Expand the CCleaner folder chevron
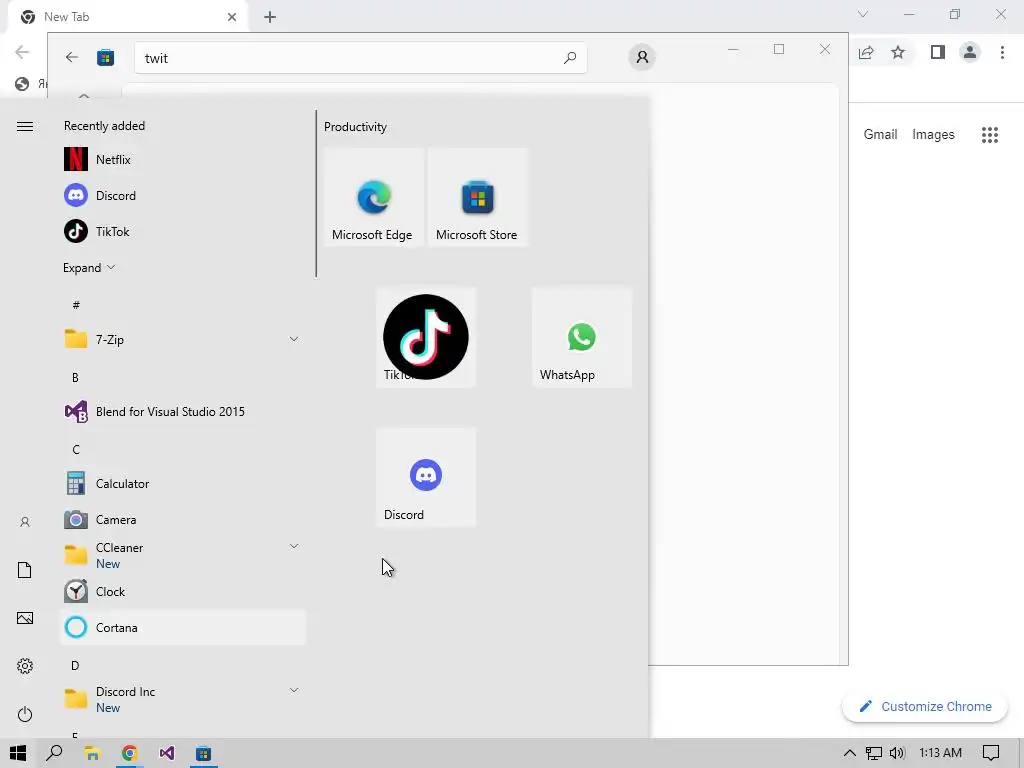The width and height of the screenshot is (1024, 768). coord(294,546)
